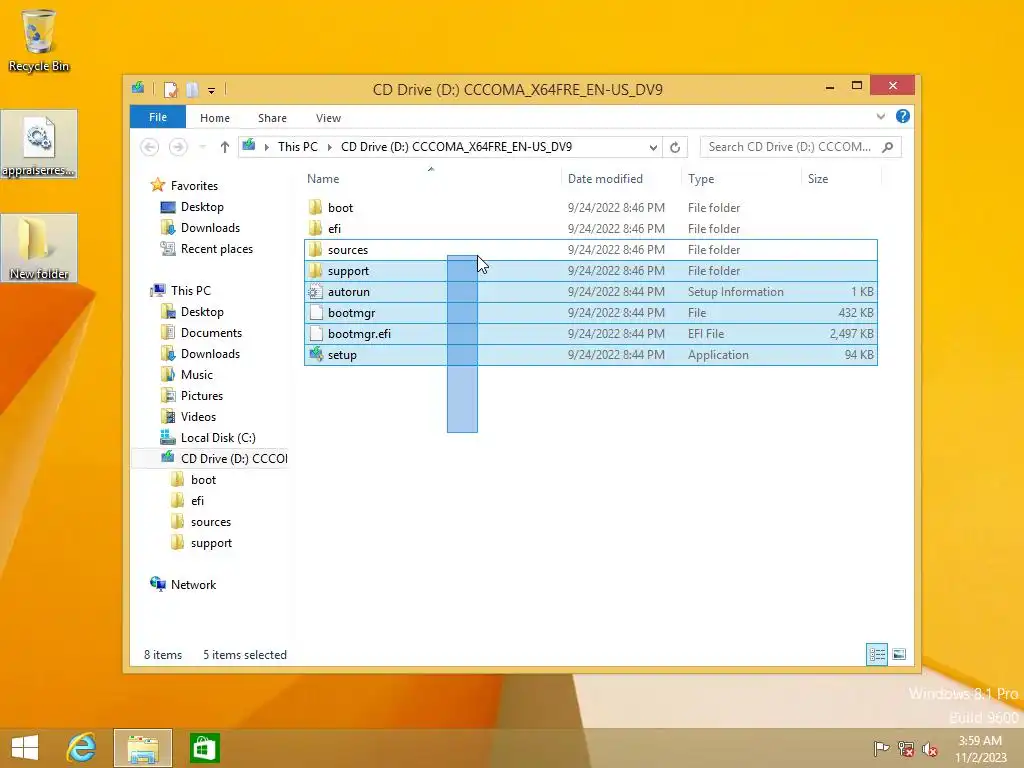Open recent locations dropdown arrow
1024x768 pixels.
pyautogui.click(x=202, y=147)
